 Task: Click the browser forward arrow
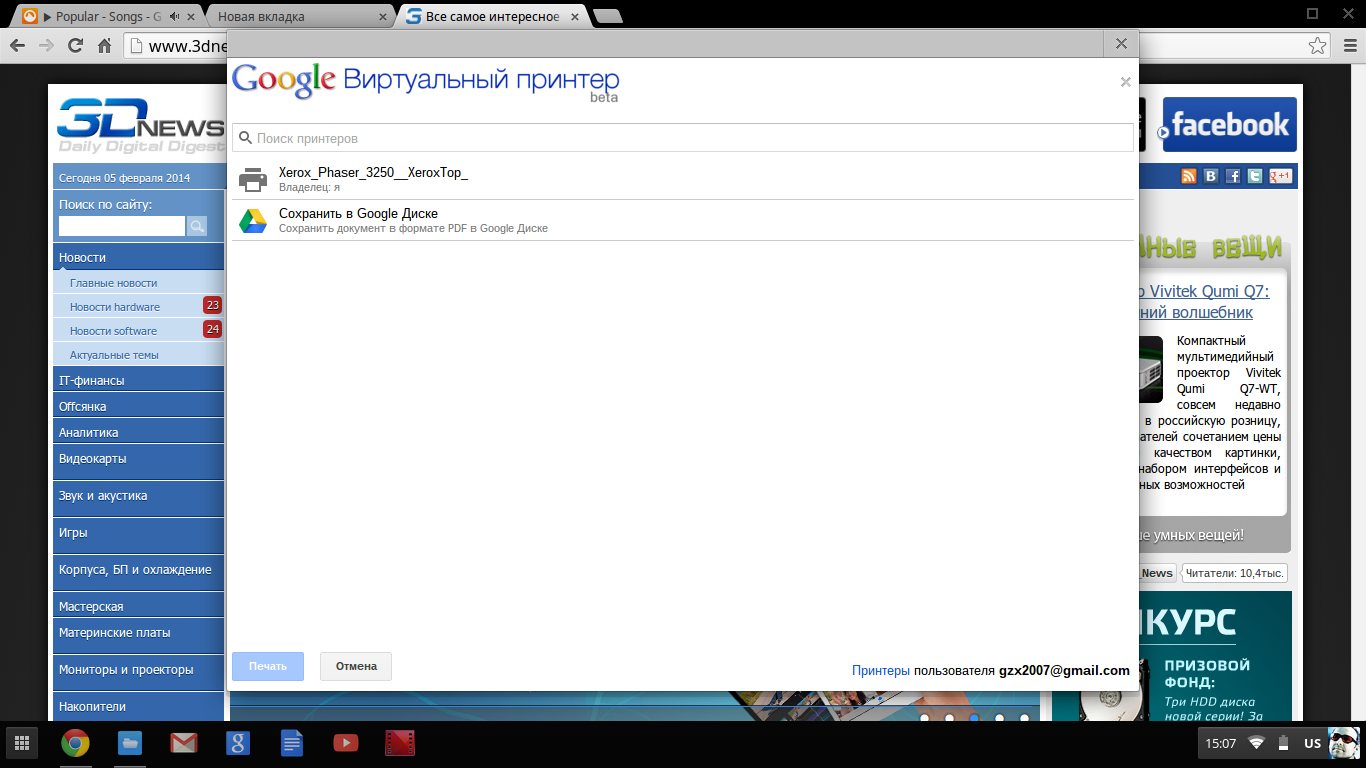pyautogui.click(x=46, y=45)
